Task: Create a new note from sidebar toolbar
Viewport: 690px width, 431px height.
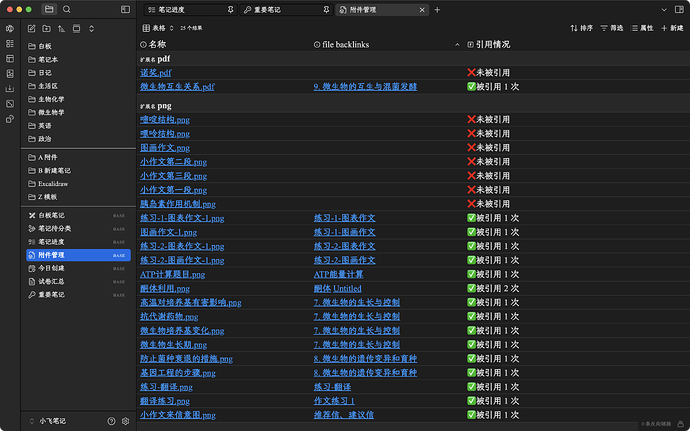Action: (x=31, y=28)
